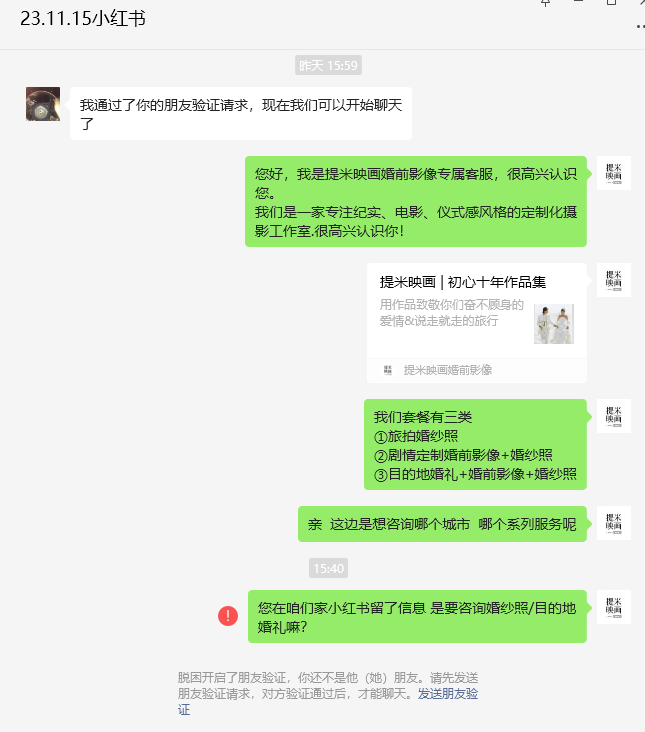645x732 pixels.
Task: Click the pin-on-top pushpin icon
Action: click(x=545, y=3)
